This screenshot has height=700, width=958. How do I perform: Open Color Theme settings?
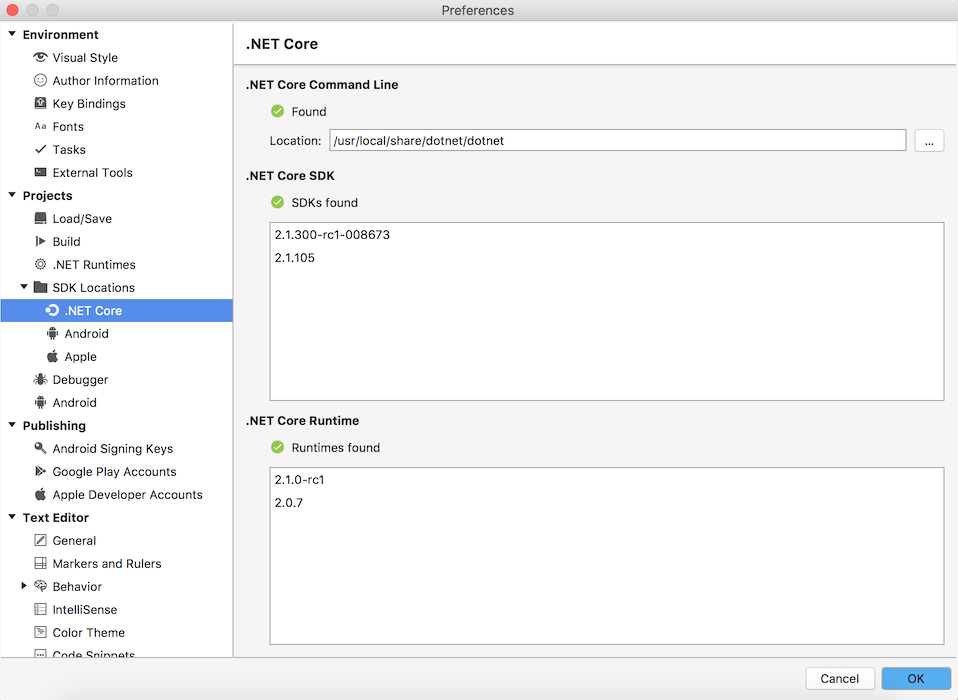[89, 632]
